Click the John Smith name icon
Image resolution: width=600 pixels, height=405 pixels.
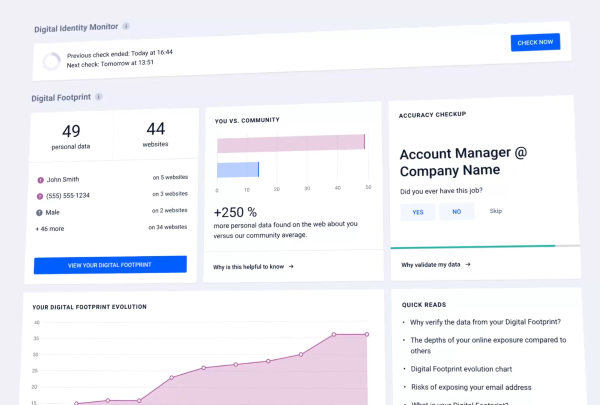coord(40,180)
